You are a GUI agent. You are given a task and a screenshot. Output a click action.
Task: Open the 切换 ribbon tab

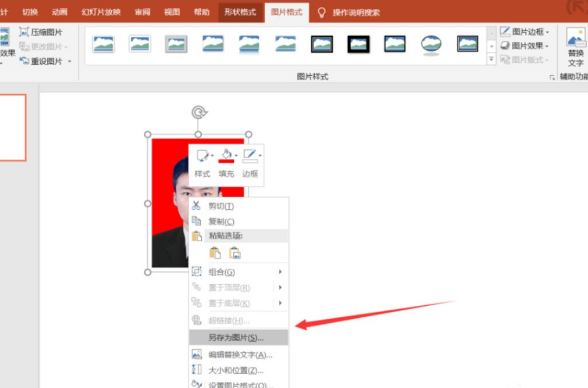[x=30, y=12]
